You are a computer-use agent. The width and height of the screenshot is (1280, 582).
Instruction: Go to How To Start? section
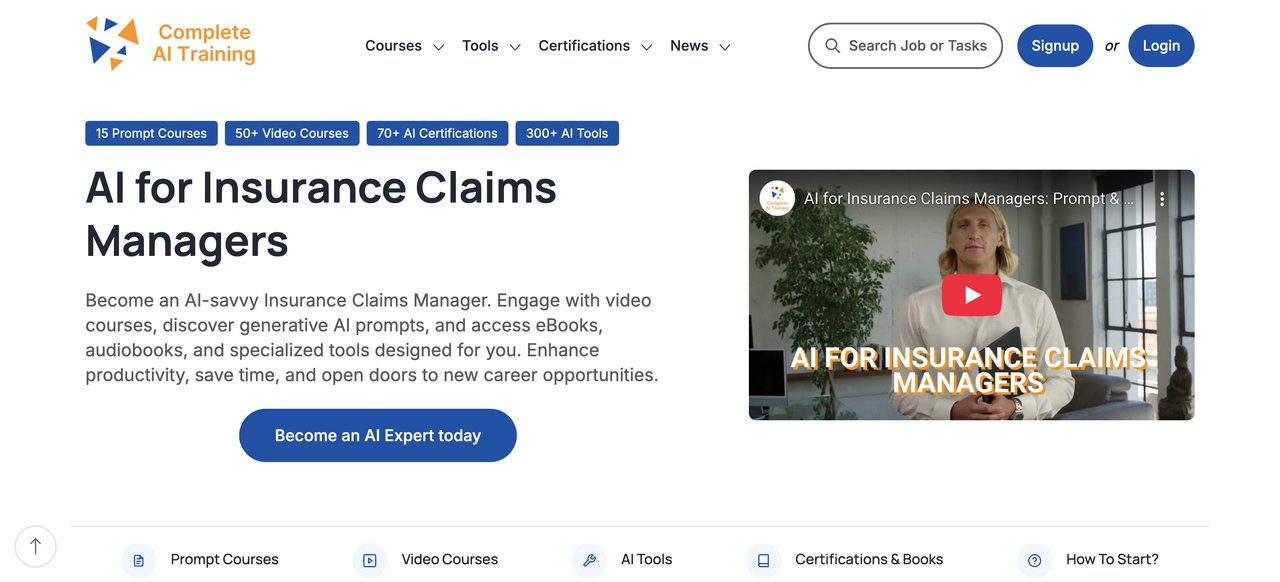coord(1112,560)
